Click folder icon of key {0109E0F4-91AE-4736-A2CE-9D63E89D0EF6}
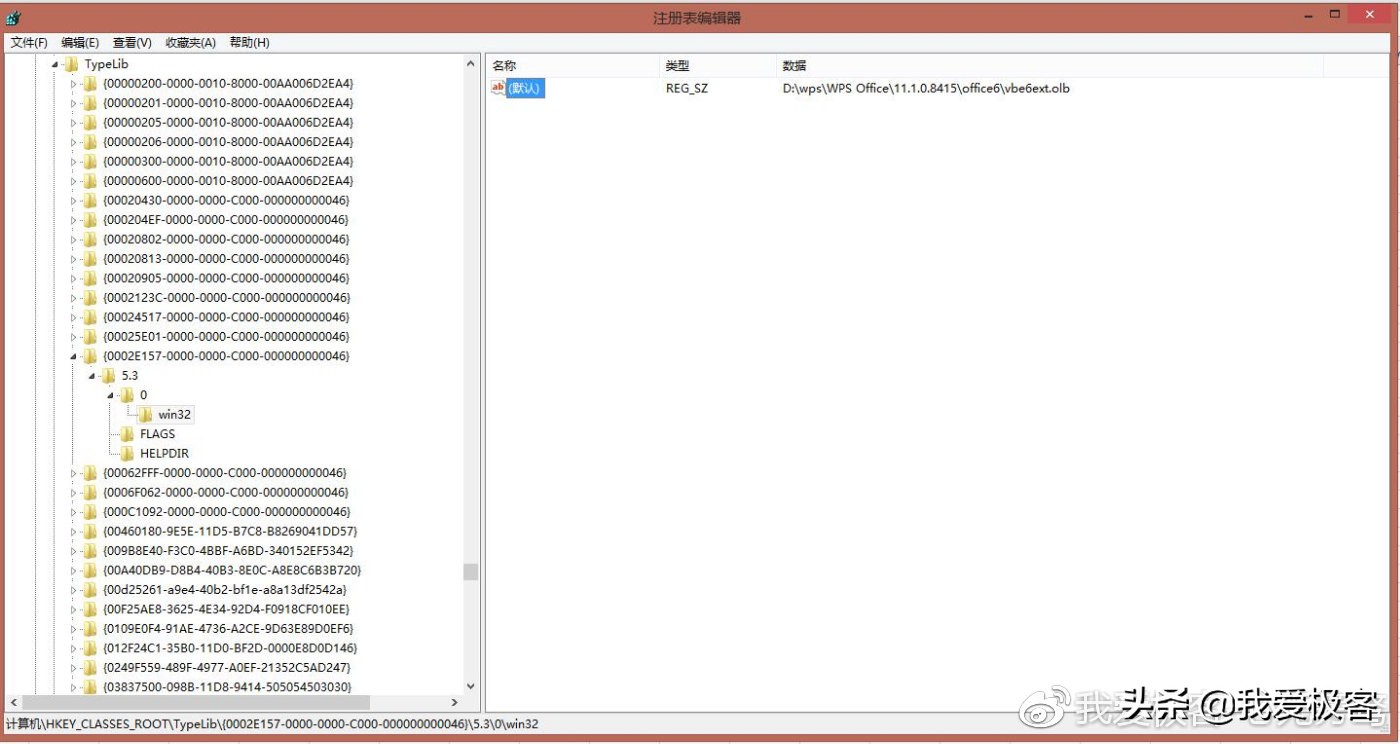This screenshot has height=744, width=1400. (x=90, y=629)
